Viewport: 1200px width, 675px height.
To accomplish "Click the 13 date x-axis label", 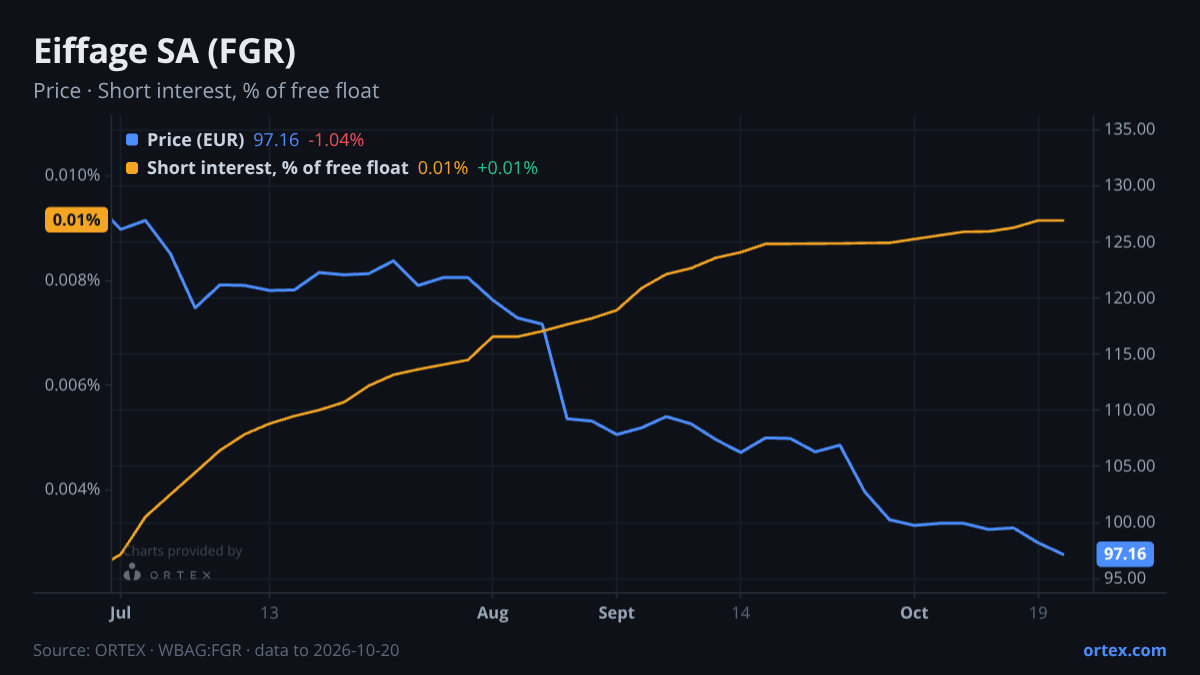I will (x=269, y=613).
